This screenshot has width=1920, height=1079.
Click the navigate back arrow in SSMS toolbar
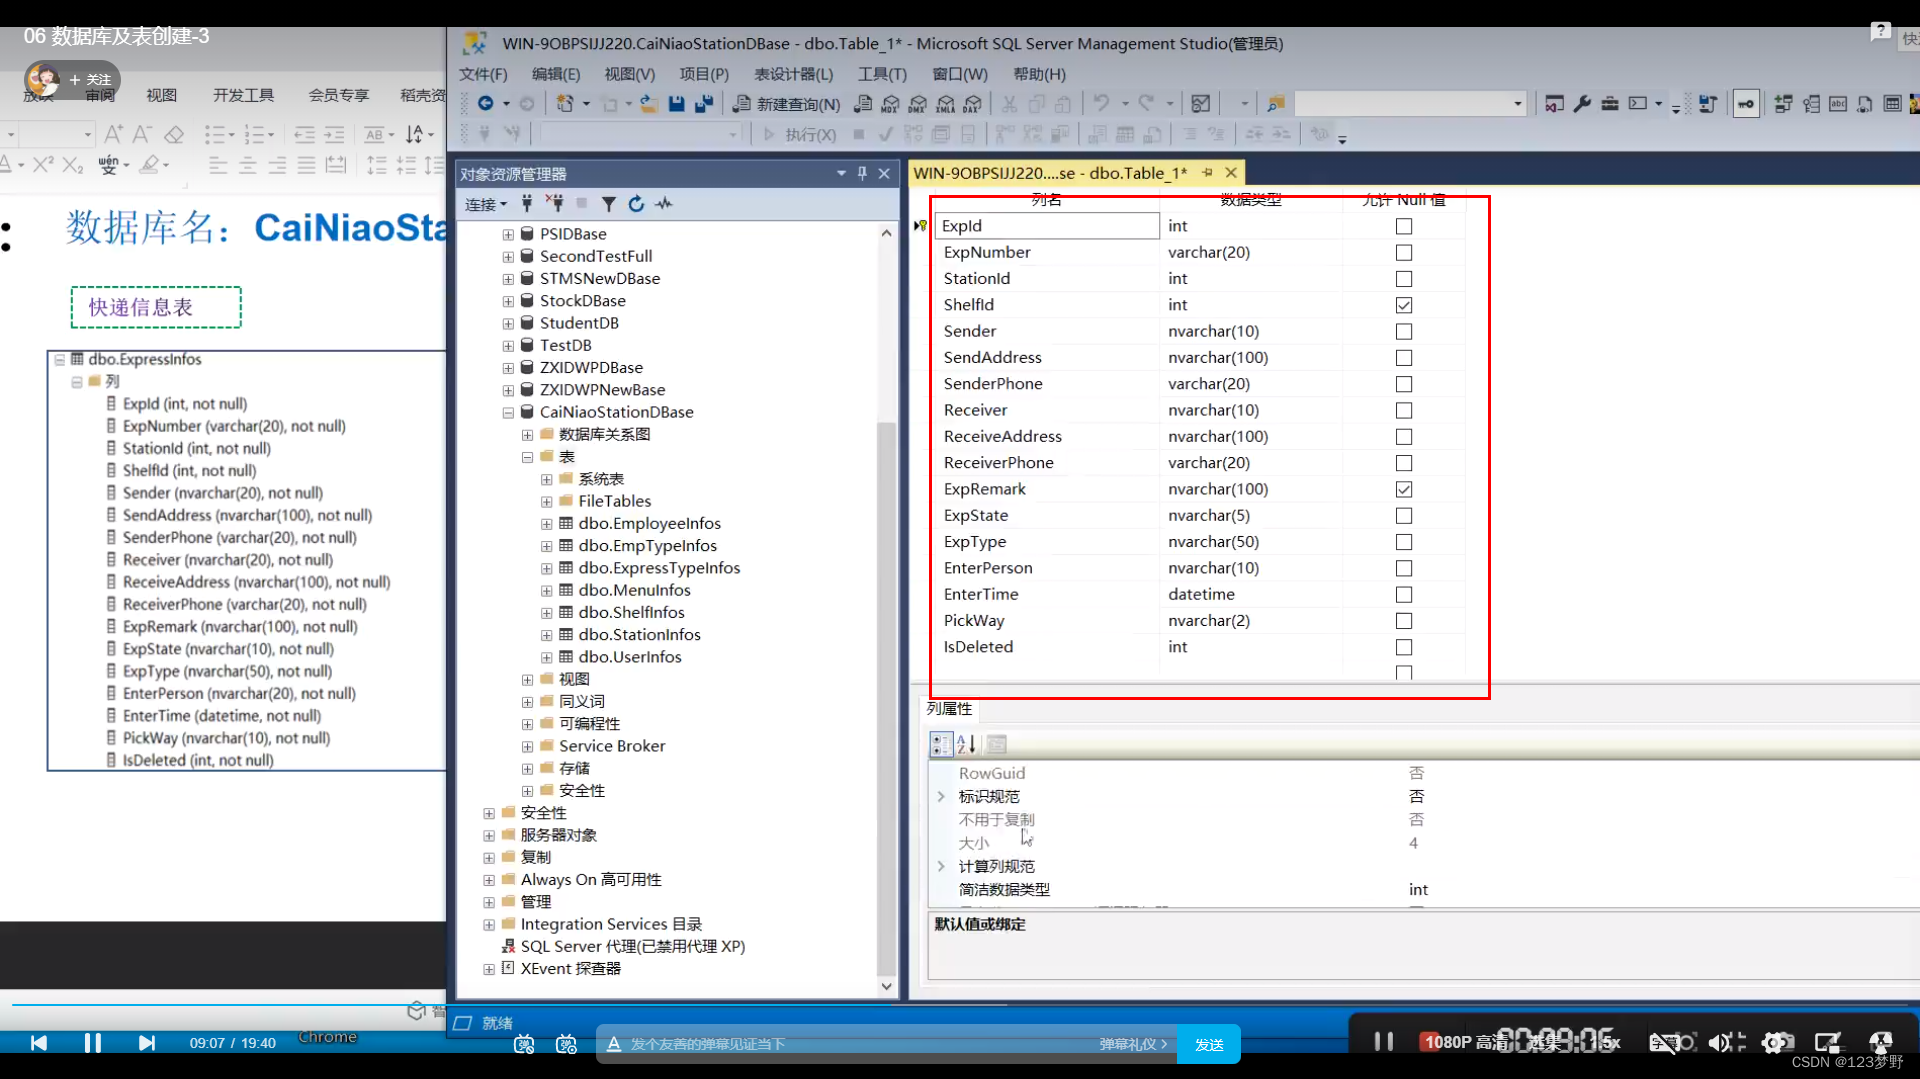coord(485,104)
